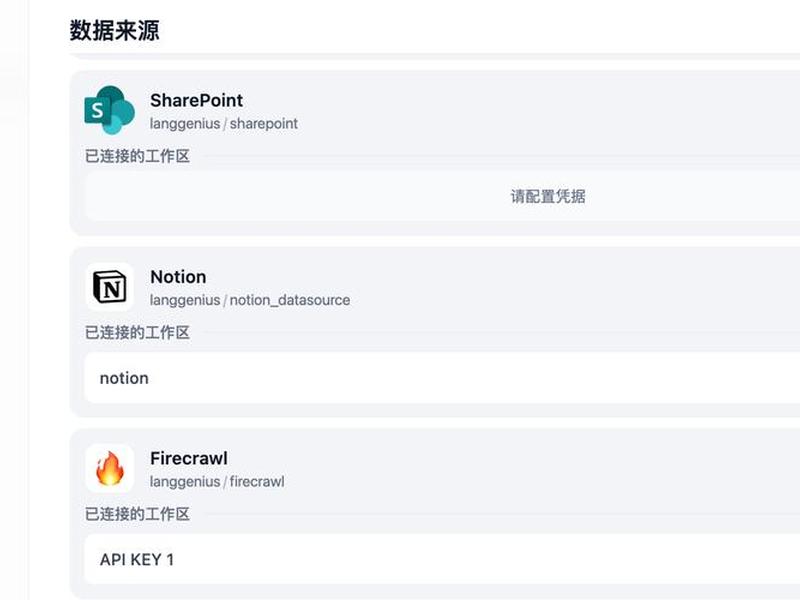This screenshot has height=600, width=800.
Task: Click 已连接的工作区 label under SharePoint
Action: point(137,156)
